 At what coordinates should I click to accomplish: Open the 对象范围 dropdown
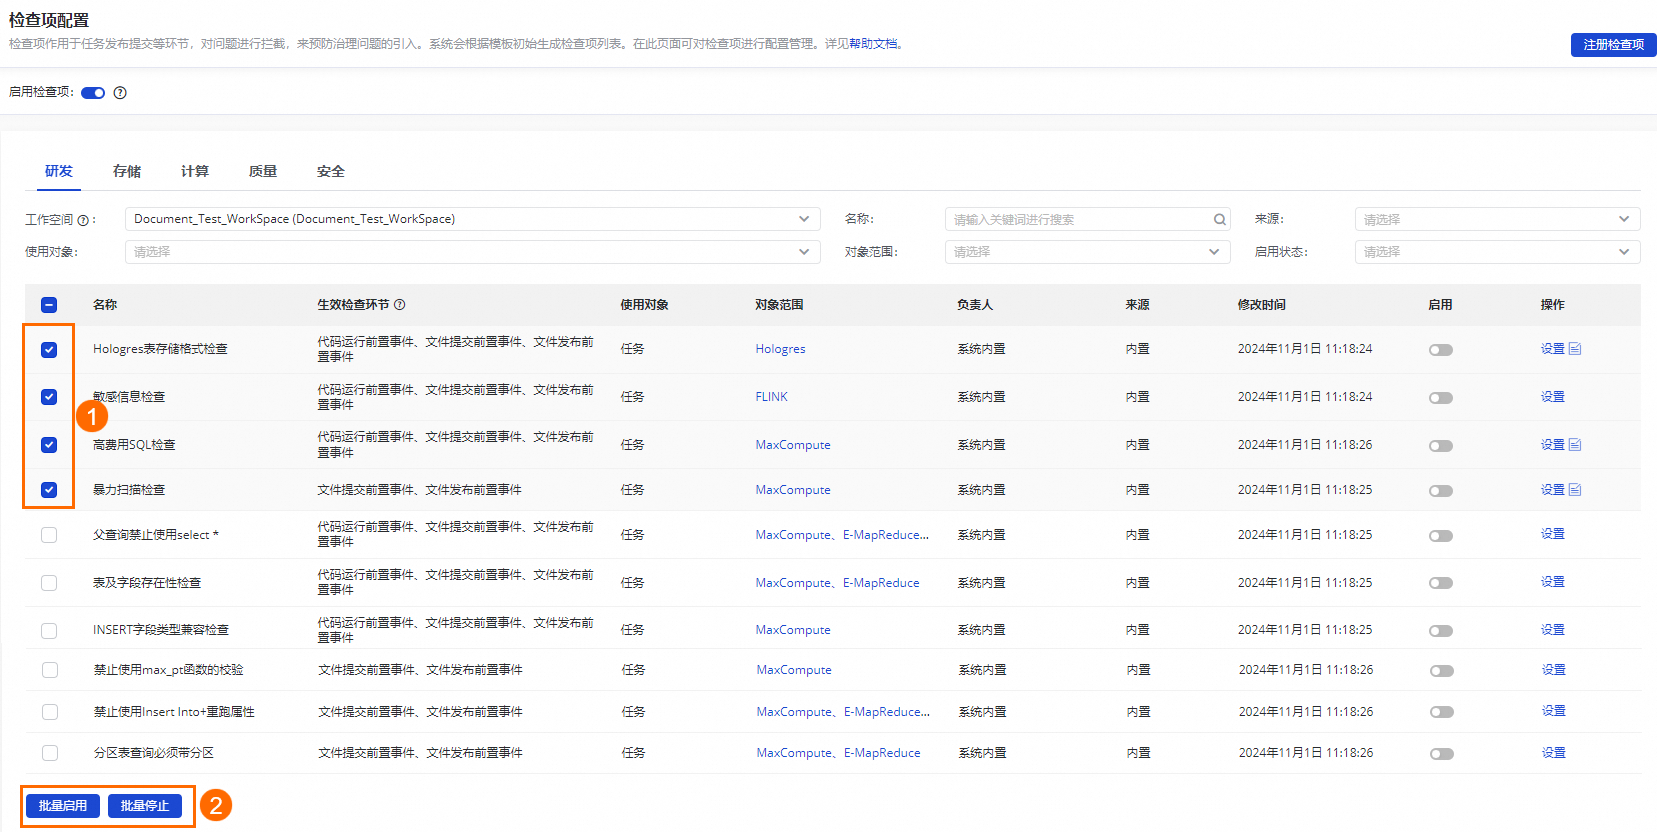point(1087,252)
